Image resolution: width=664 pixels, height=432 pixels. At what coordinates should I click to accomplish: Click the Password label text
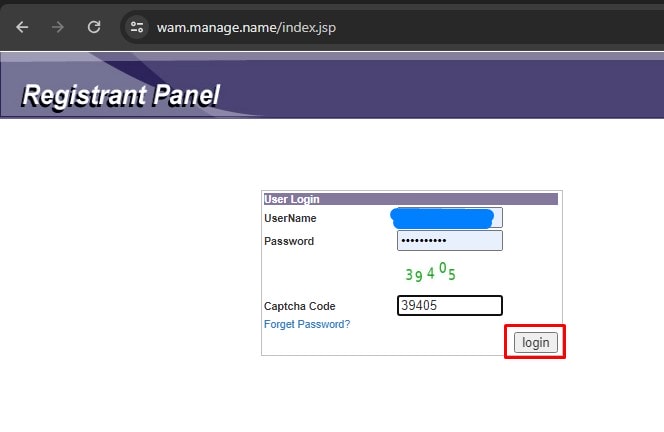click(289, 241)
